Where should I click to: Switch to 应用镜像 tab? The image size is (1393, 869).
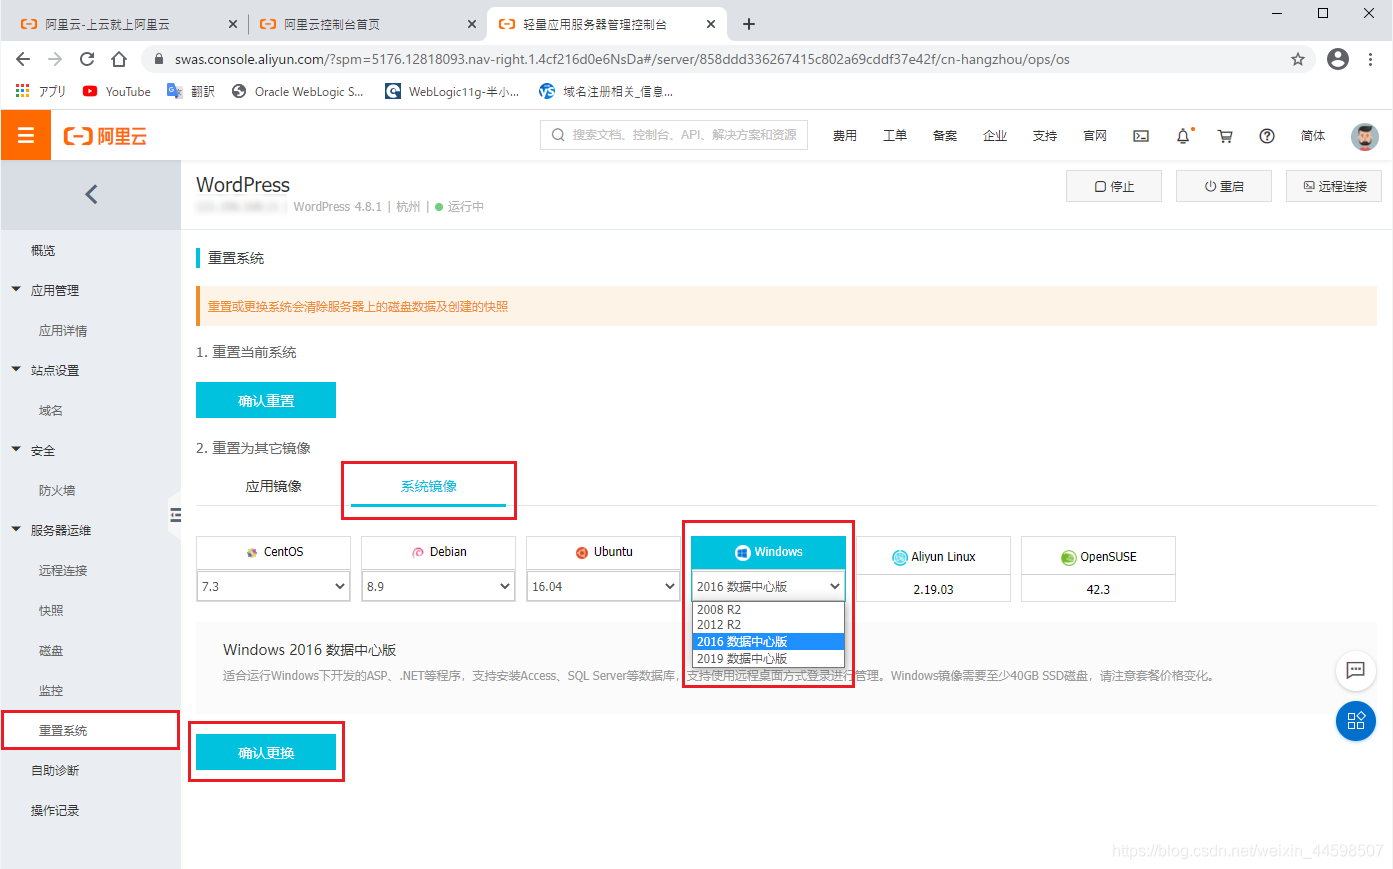coord(274,486)
